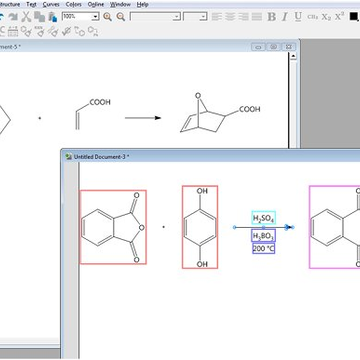This screenshot has height=360, width=360.
Task: Click the Copy icon in the toolbar
Action: [x=40, y=17]
